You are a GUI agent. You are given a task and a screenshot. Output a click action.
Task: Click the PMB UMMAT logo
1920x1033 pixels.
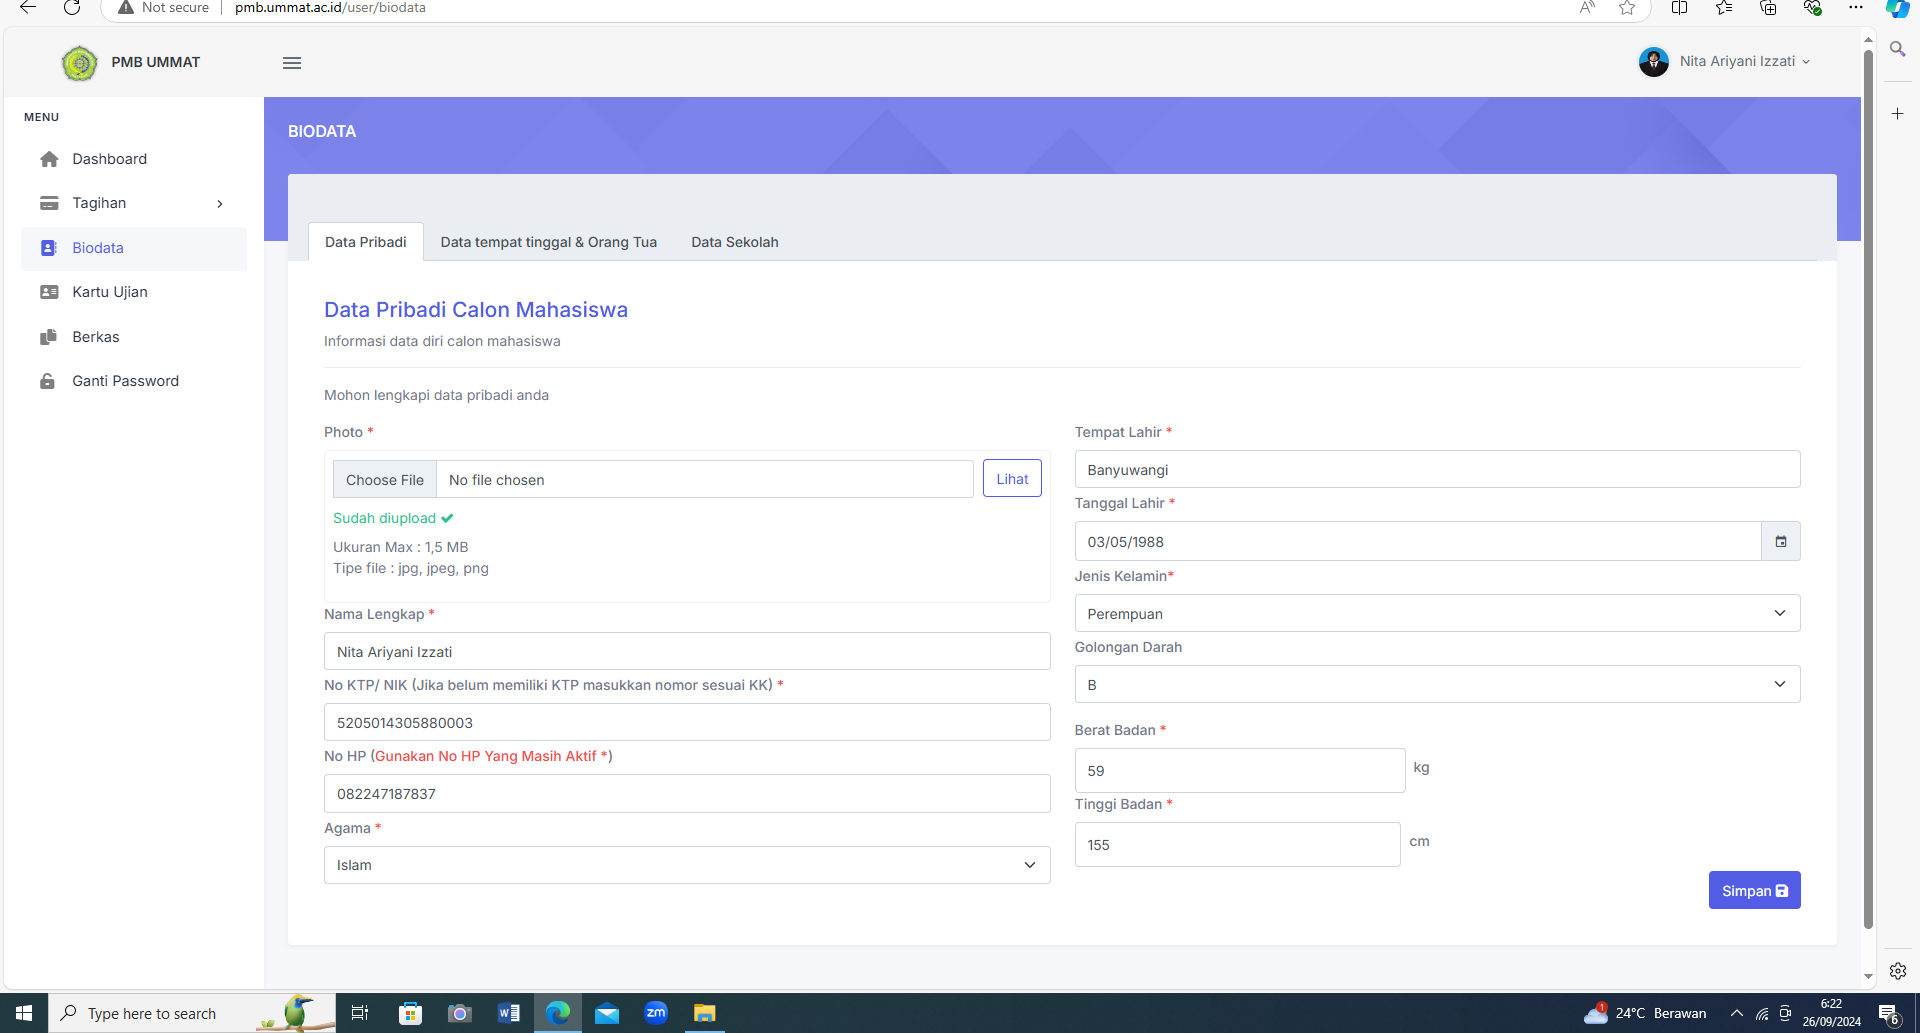(x=79, y=63)
